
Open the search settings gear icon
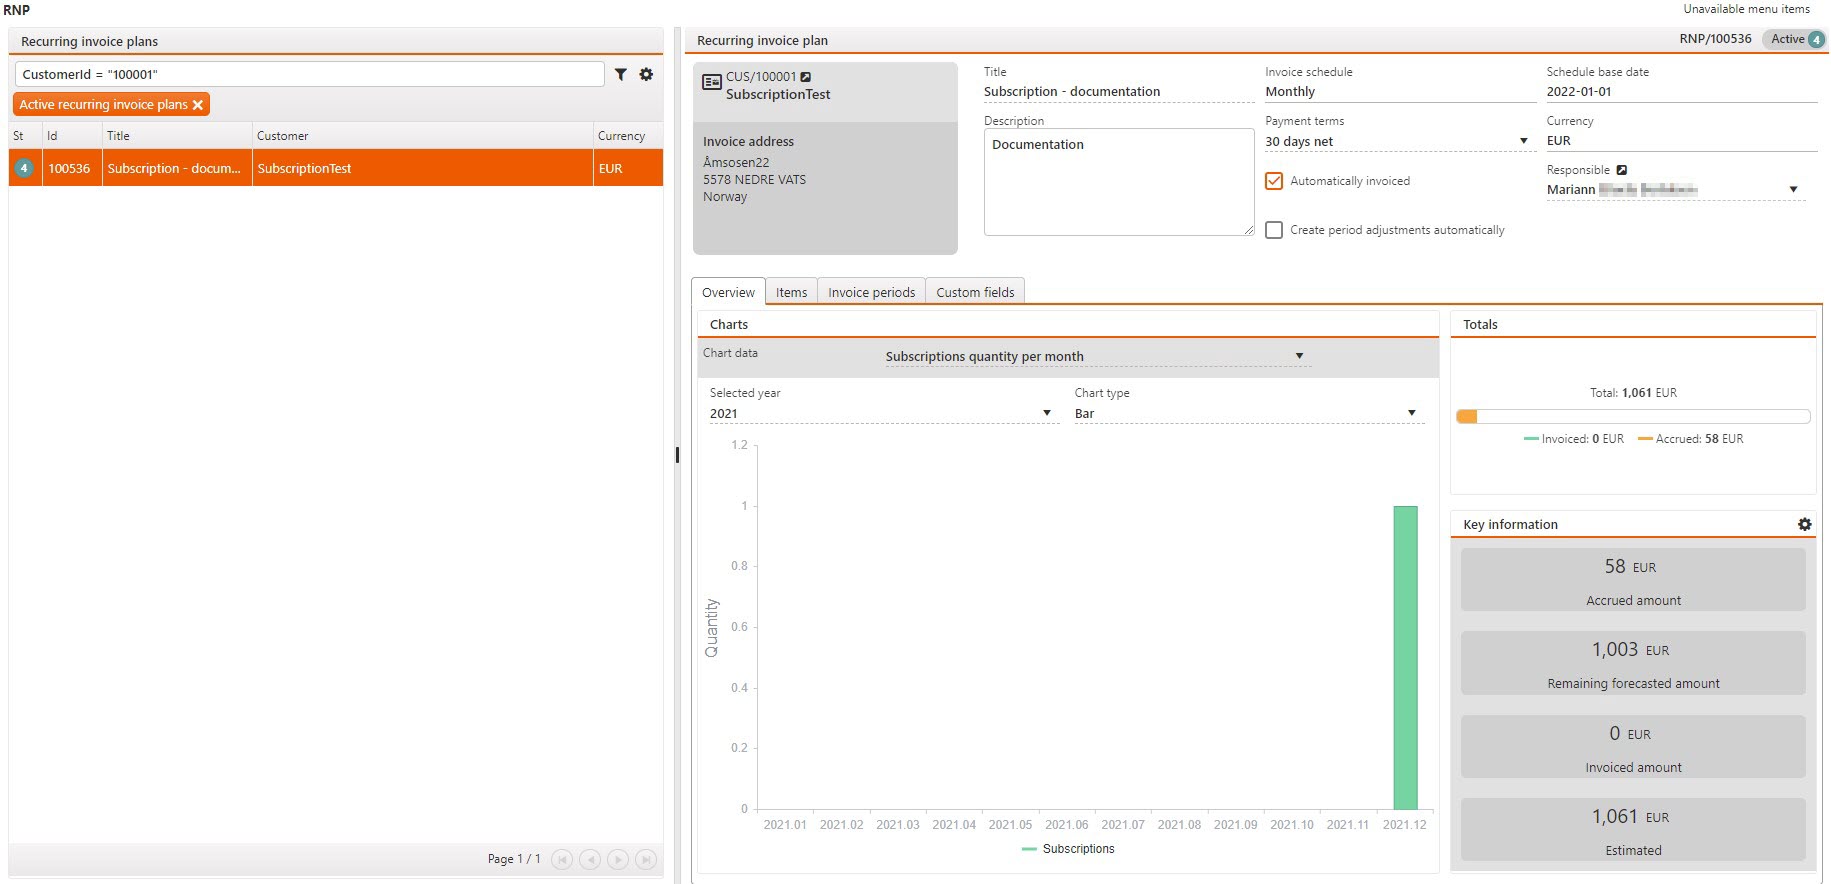(646, 74)
